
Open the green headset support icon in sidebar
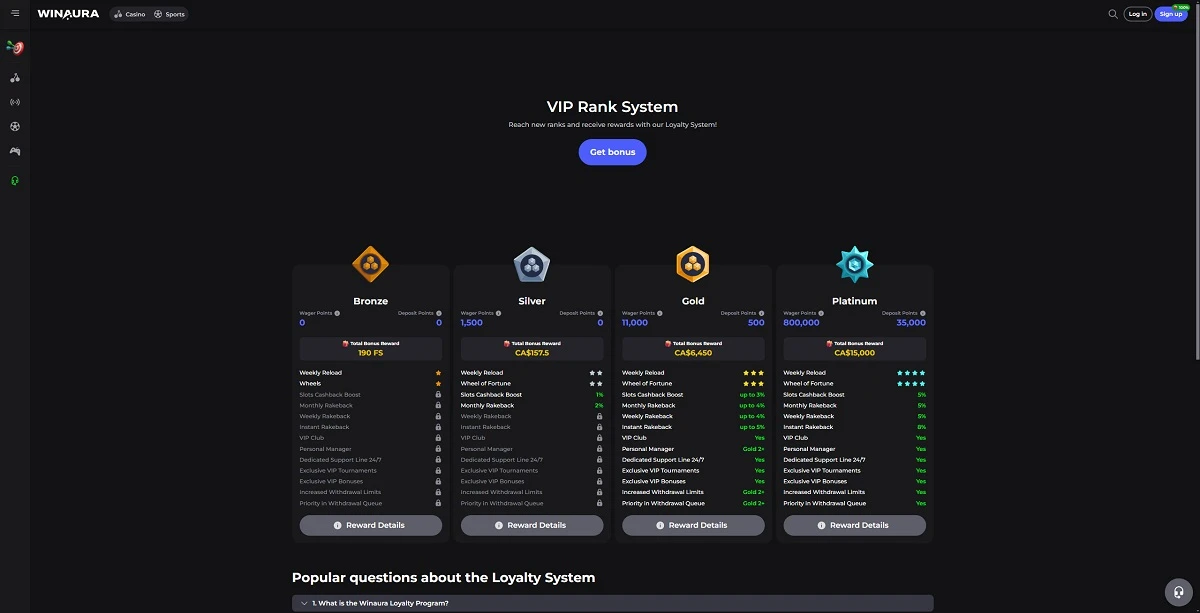(15, 181)
